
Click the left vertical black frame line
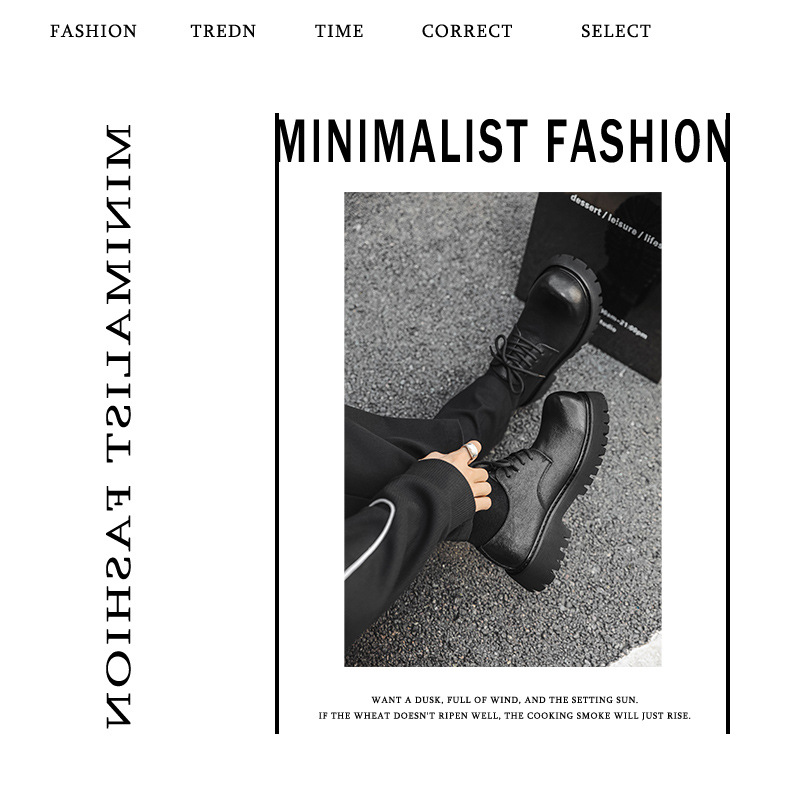tap(277, 423)
